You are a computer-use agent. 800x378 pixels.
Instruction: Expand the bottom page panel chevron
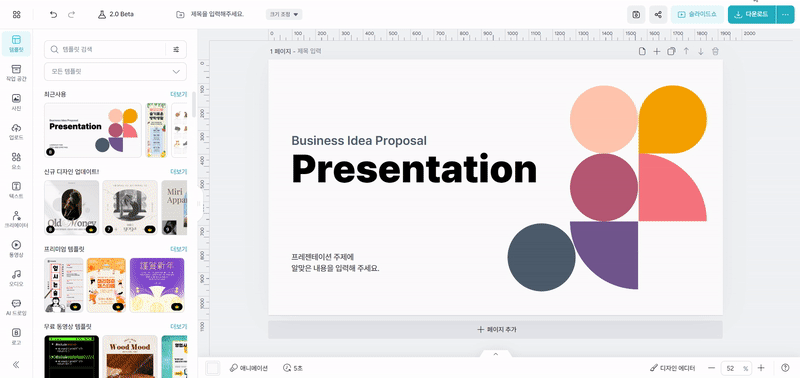[495, 354]
